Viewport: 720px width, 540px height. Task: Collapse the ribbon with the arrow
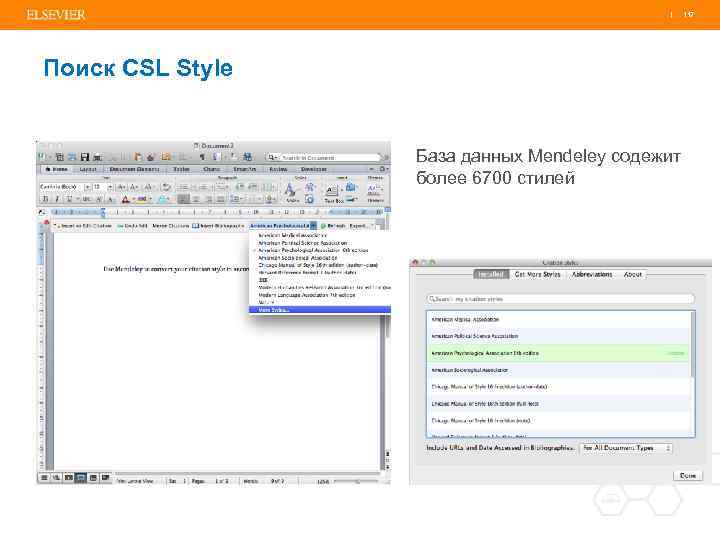point(371,169)
